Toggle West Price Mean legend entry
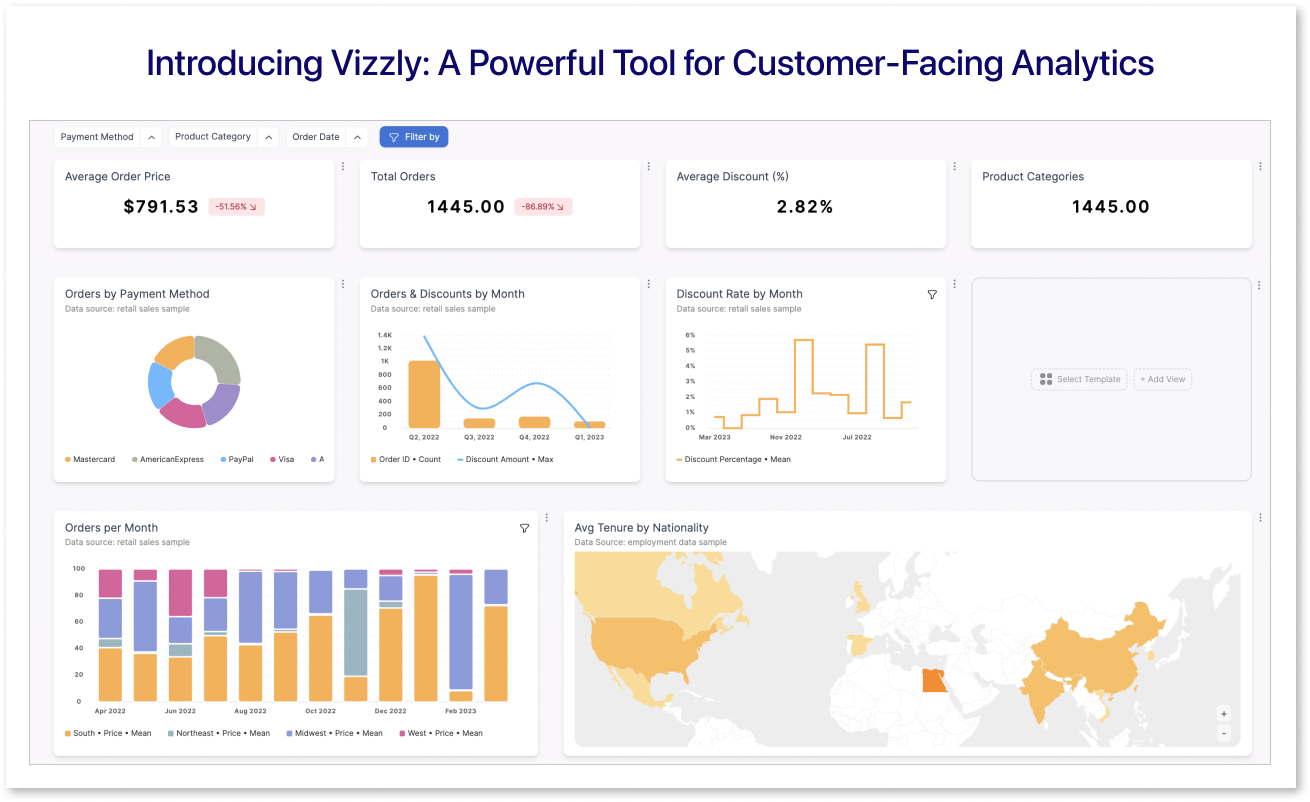 (x=441, y=733)
